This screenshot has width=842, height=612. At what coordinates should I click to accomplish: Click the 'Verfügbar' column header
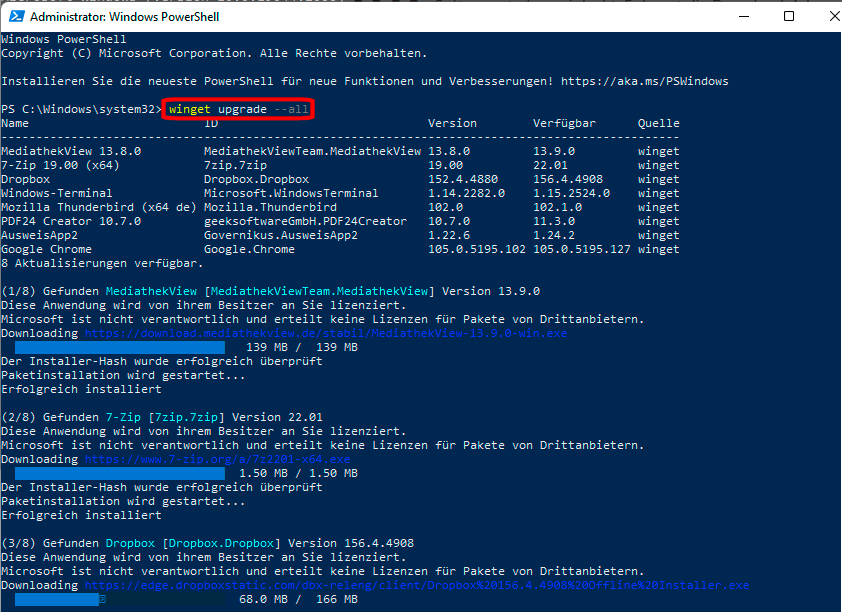(x=564, y=123)
